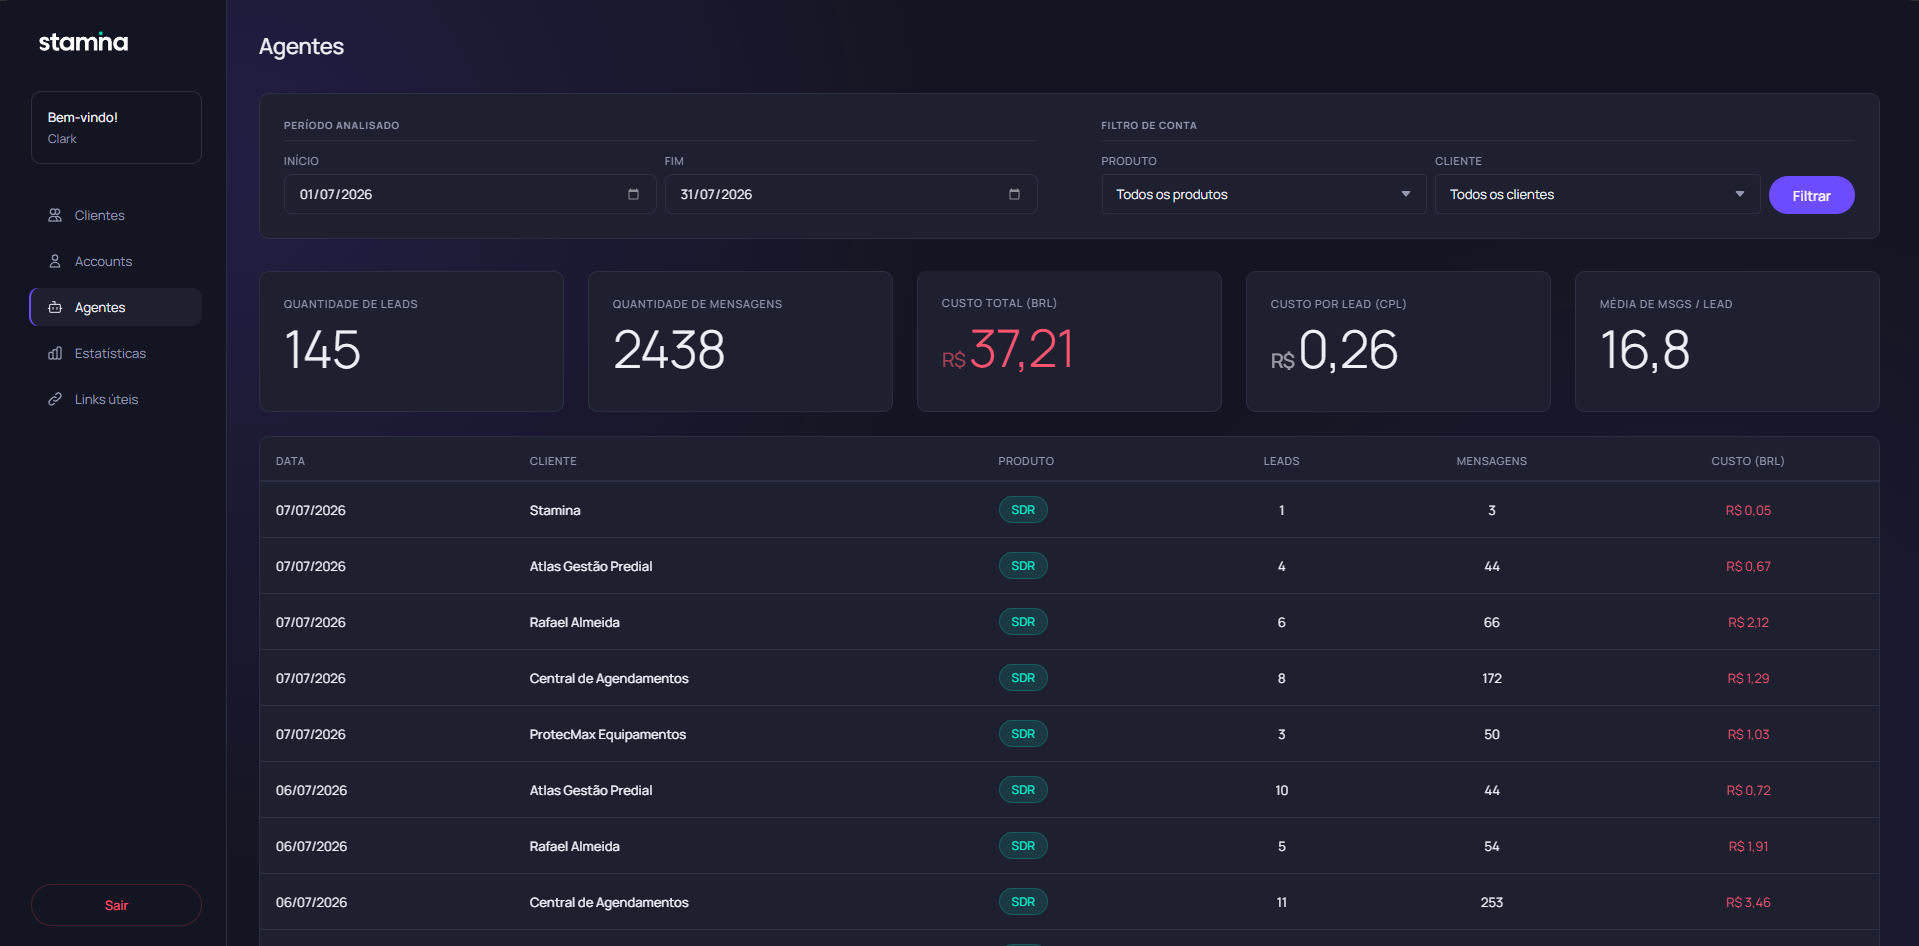Click the Accounts person icon
This screenshot has width=1919, height=946.
click(x=55, y=261)
